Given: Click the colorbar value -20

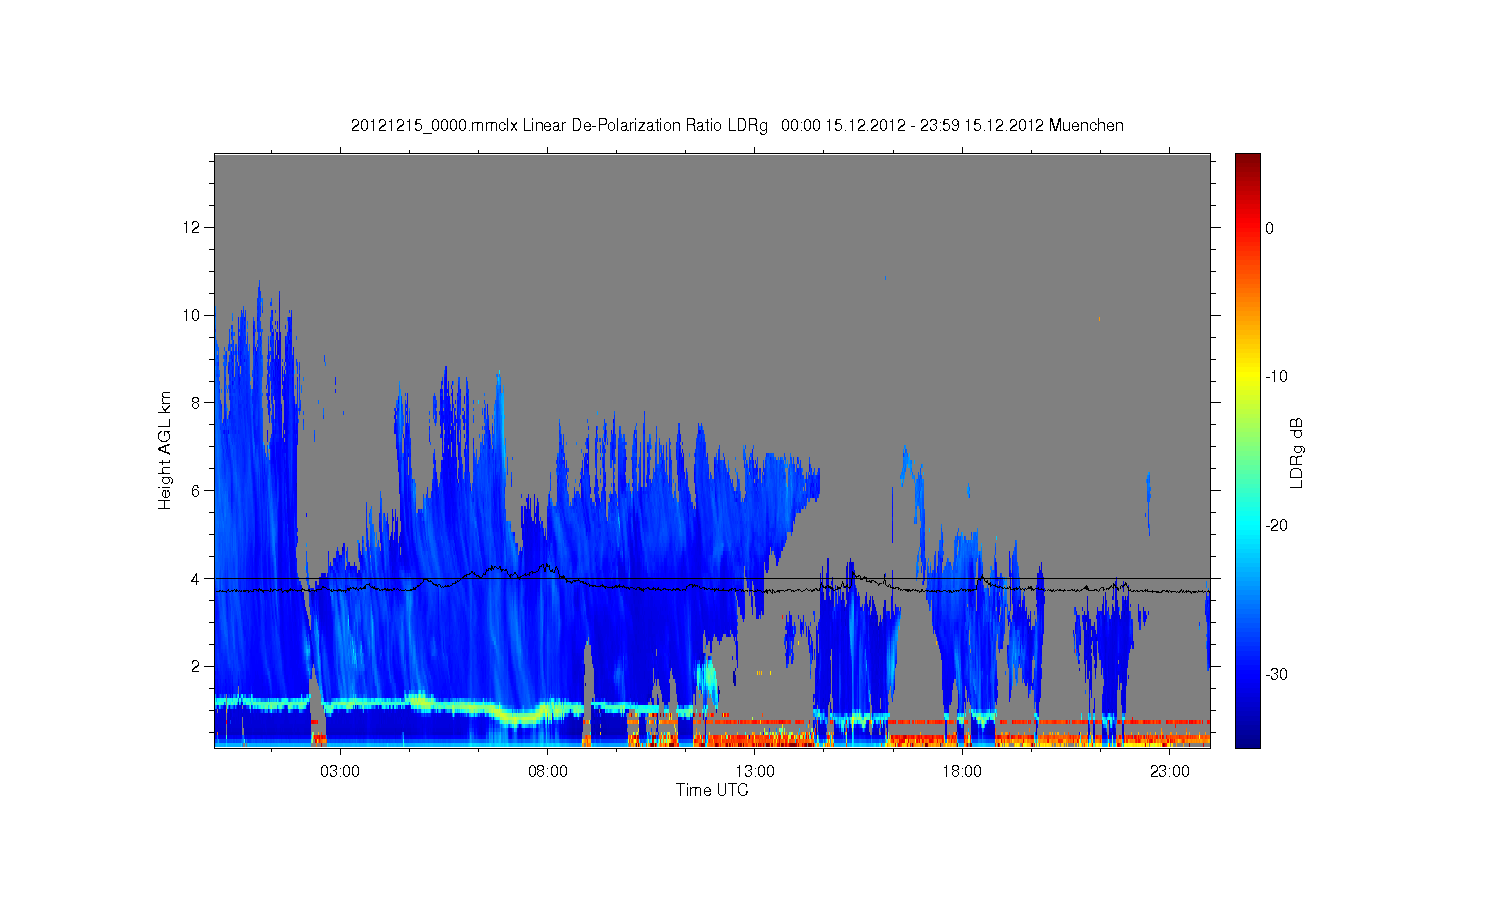Looking at the screenshot, I should coord(1276,526).
